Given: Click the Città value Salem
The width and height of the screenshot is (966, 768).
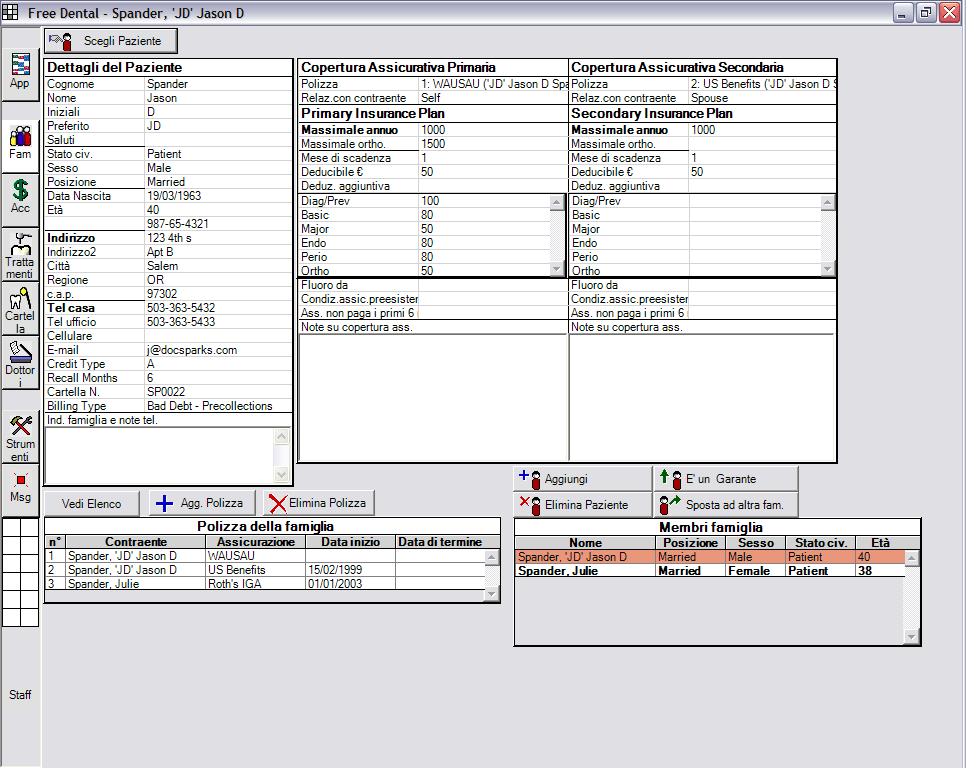Looking at the screenshot, I should tap(163, 266).
